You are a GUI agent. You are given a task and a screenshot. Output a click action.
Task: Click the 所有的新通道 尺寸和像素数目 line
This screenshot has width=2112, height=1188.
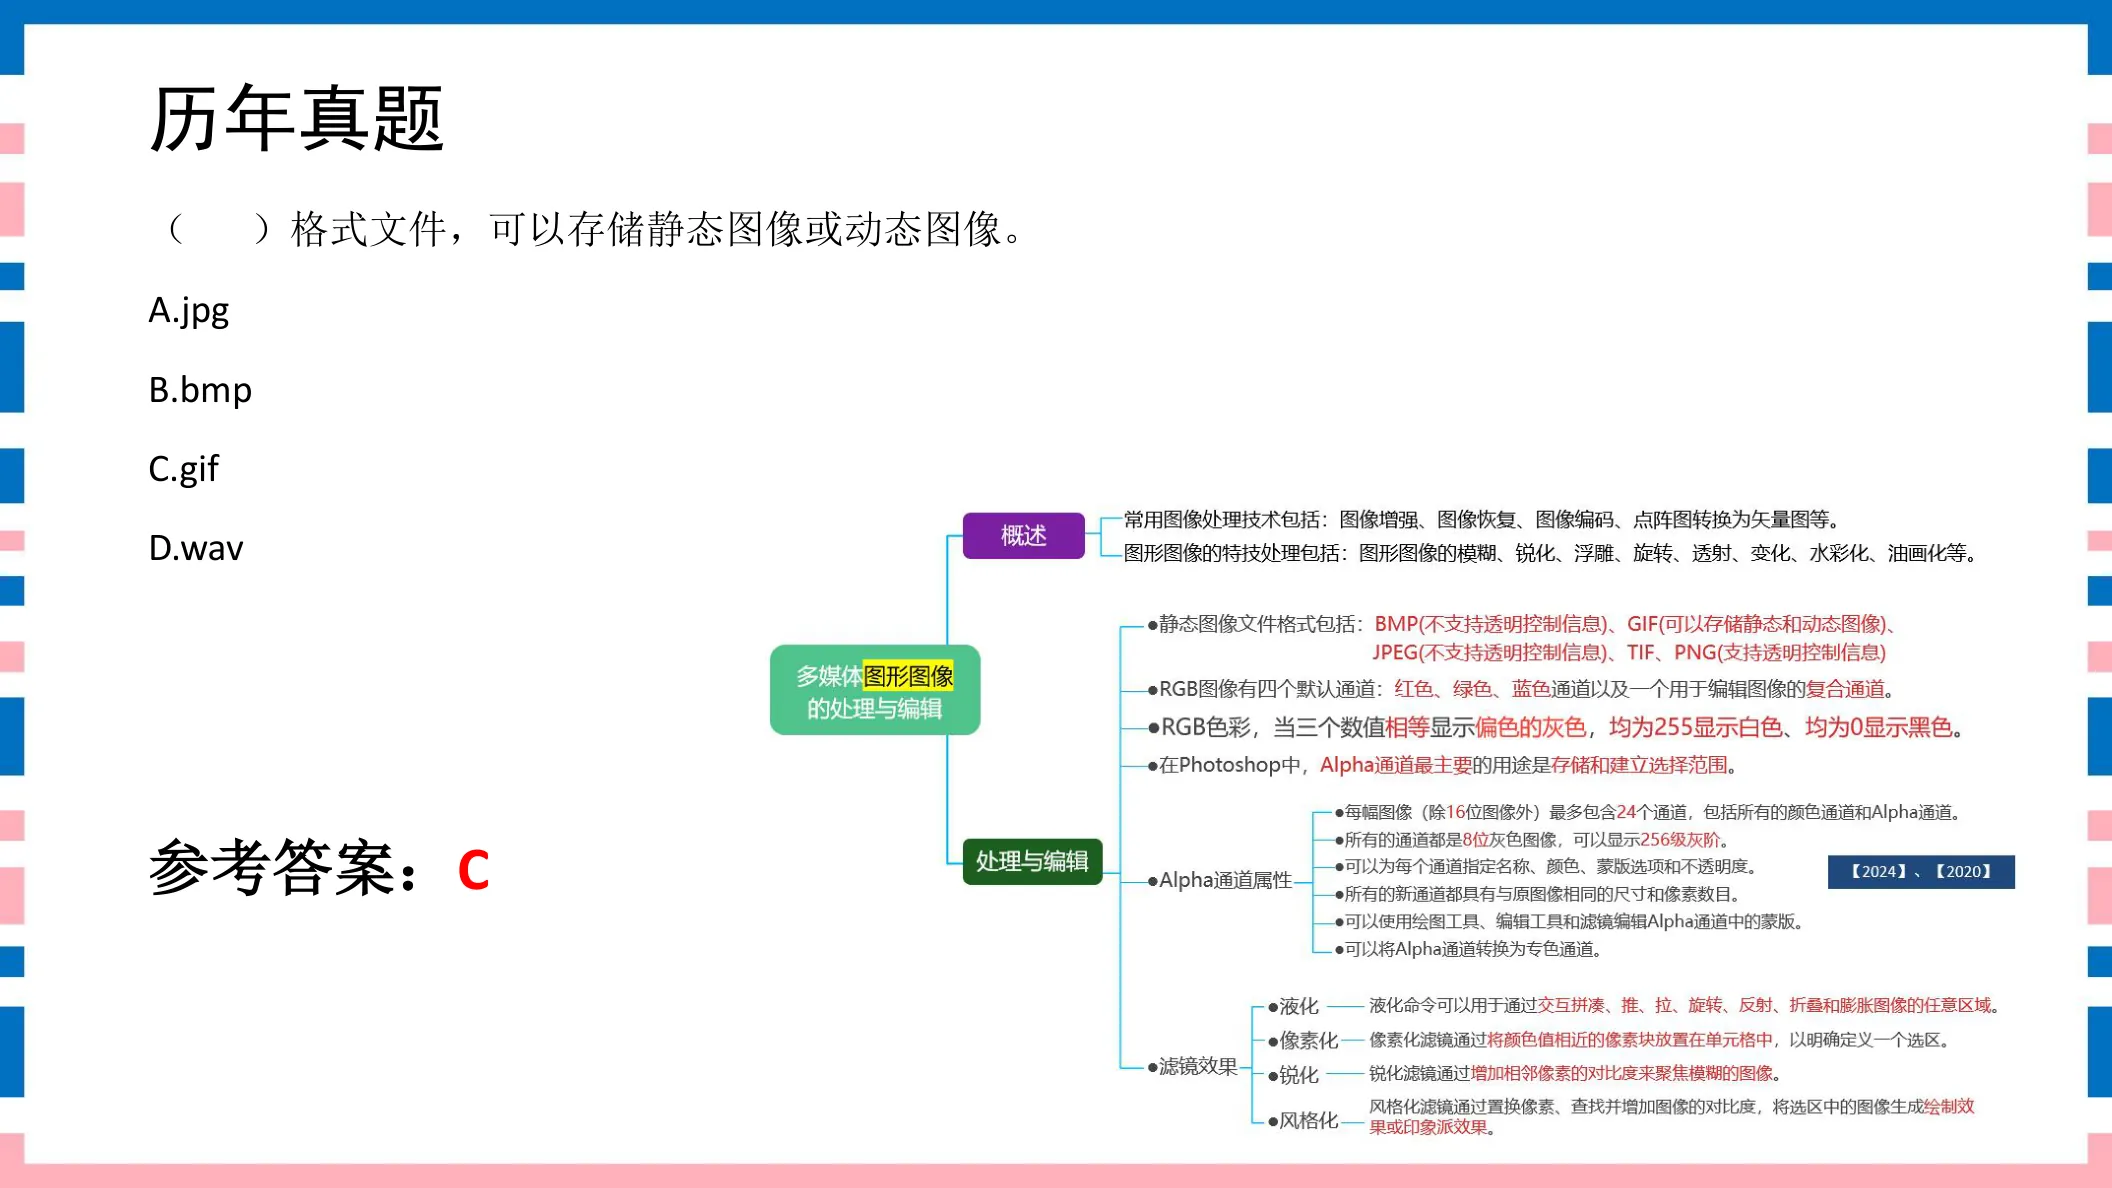(1540, 894)
